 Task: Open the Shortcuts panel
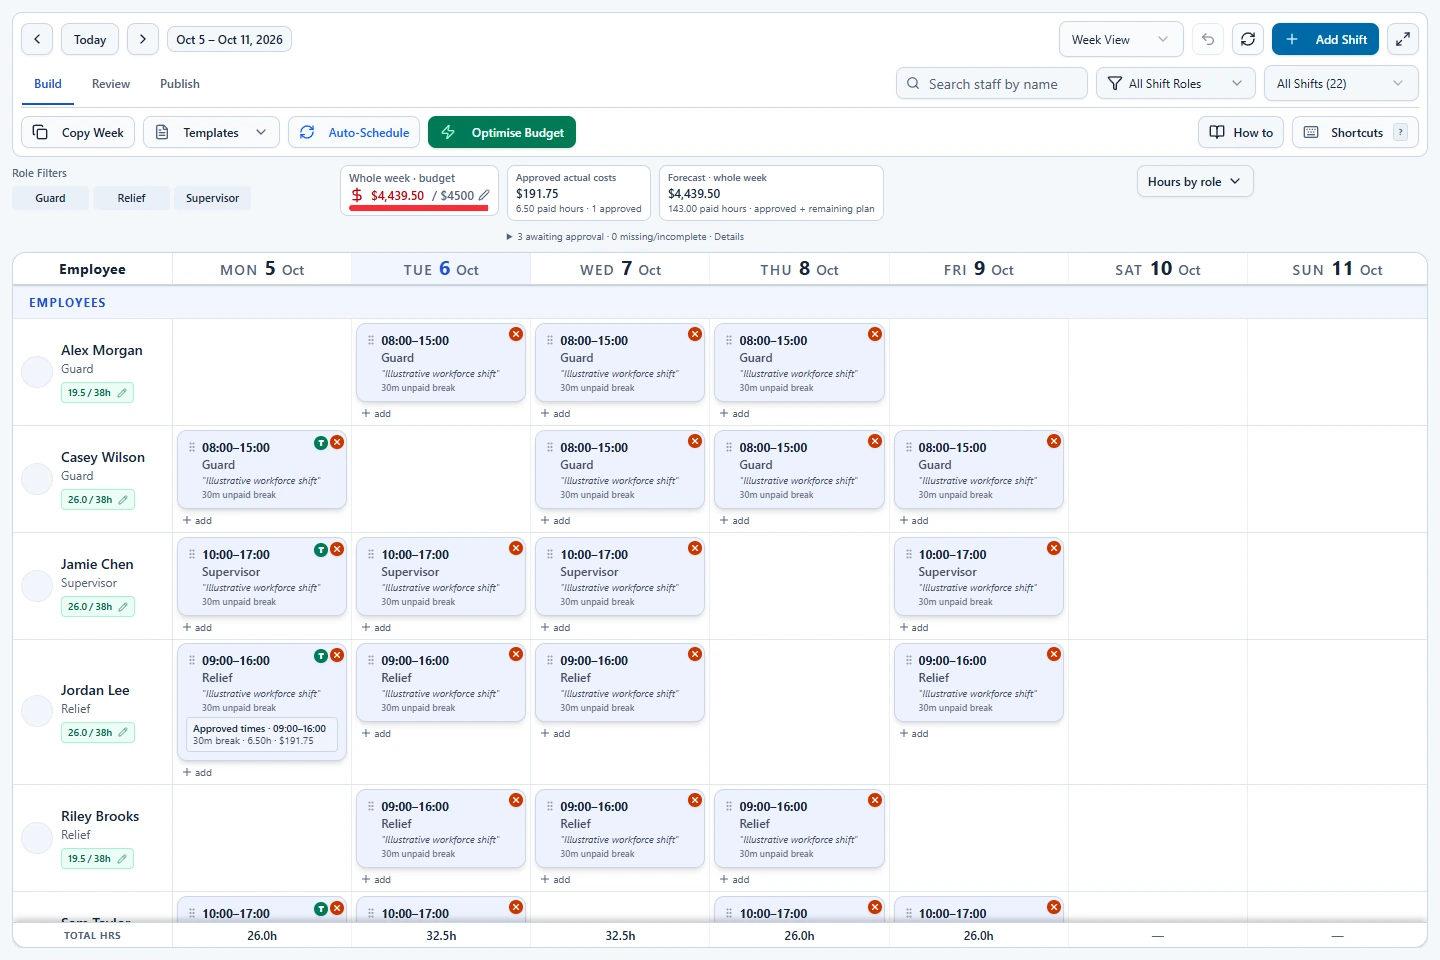(1355, 132)
